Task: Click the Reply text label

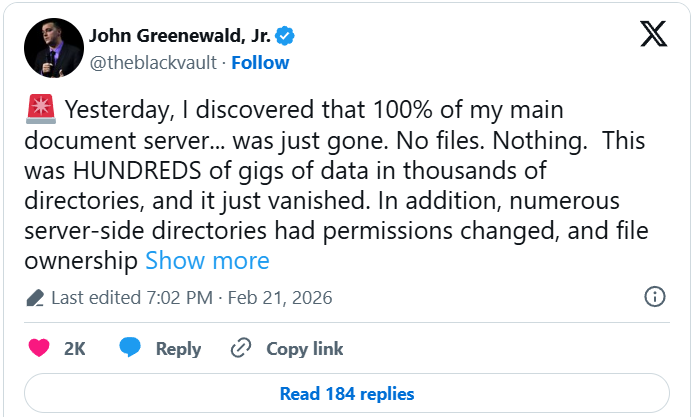Action: [178, 349]
